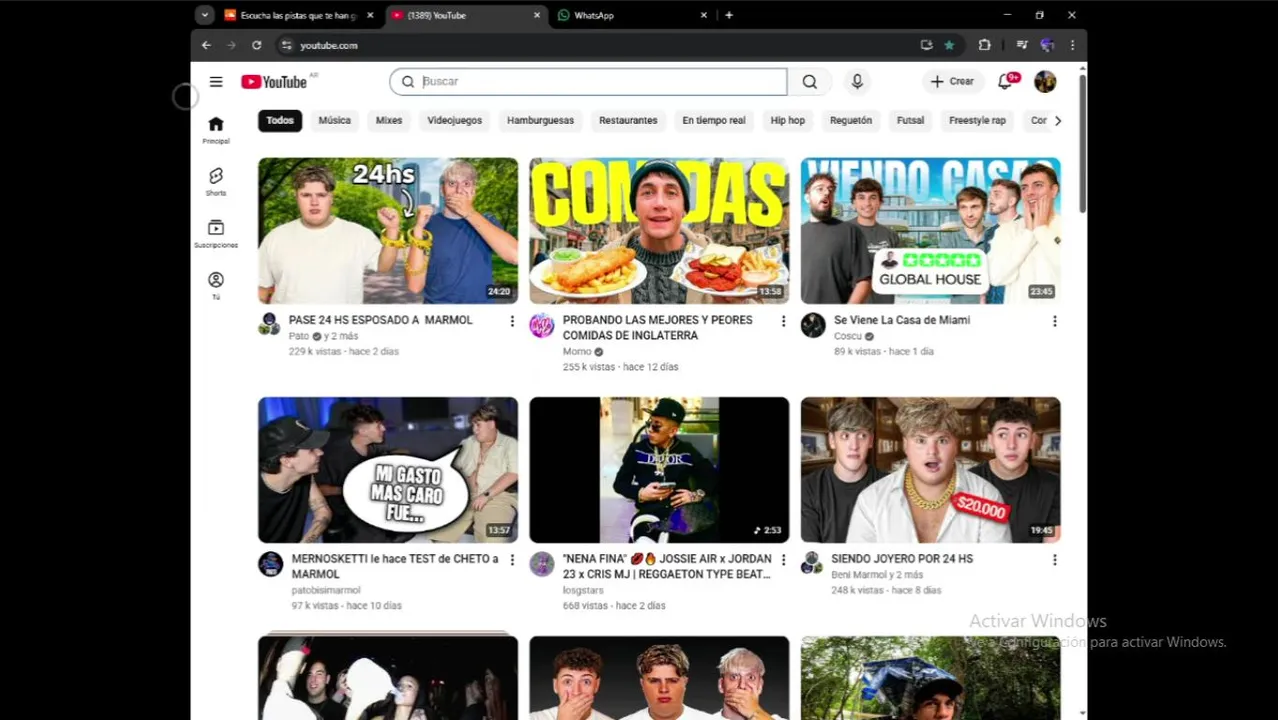Click losgstars channel avatar
This screenshot has height=720, width=1278.
coord(541,563)
